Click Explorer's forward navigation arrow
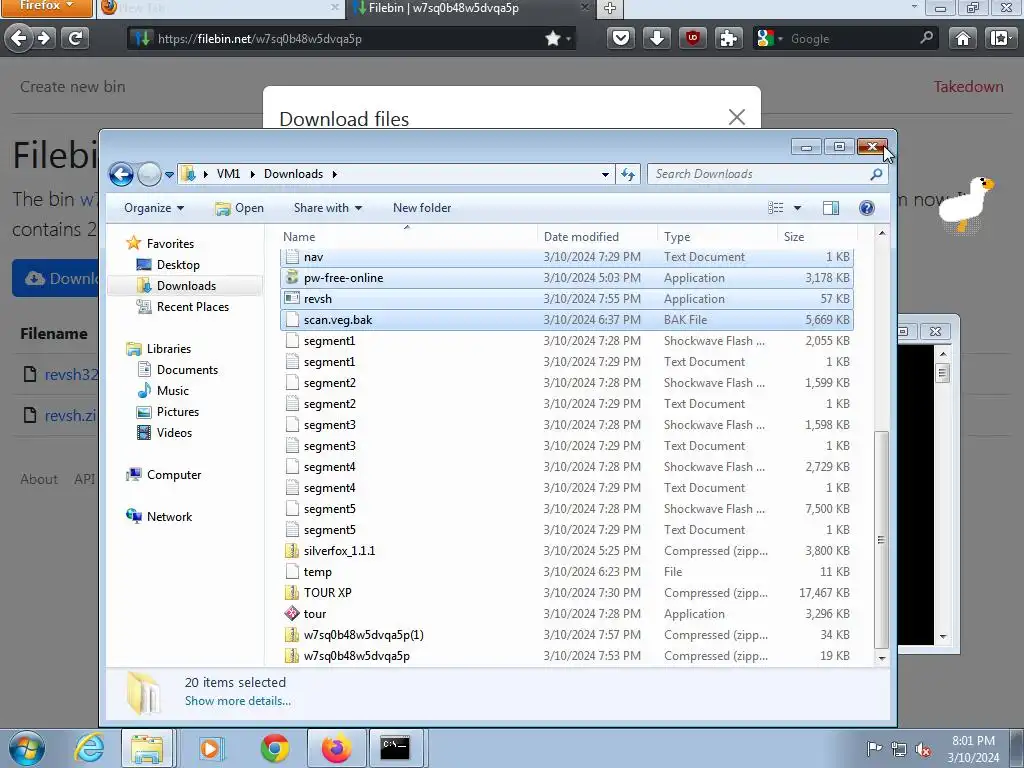The height and width of the screenshot is (768, 1024). (150, 174)
